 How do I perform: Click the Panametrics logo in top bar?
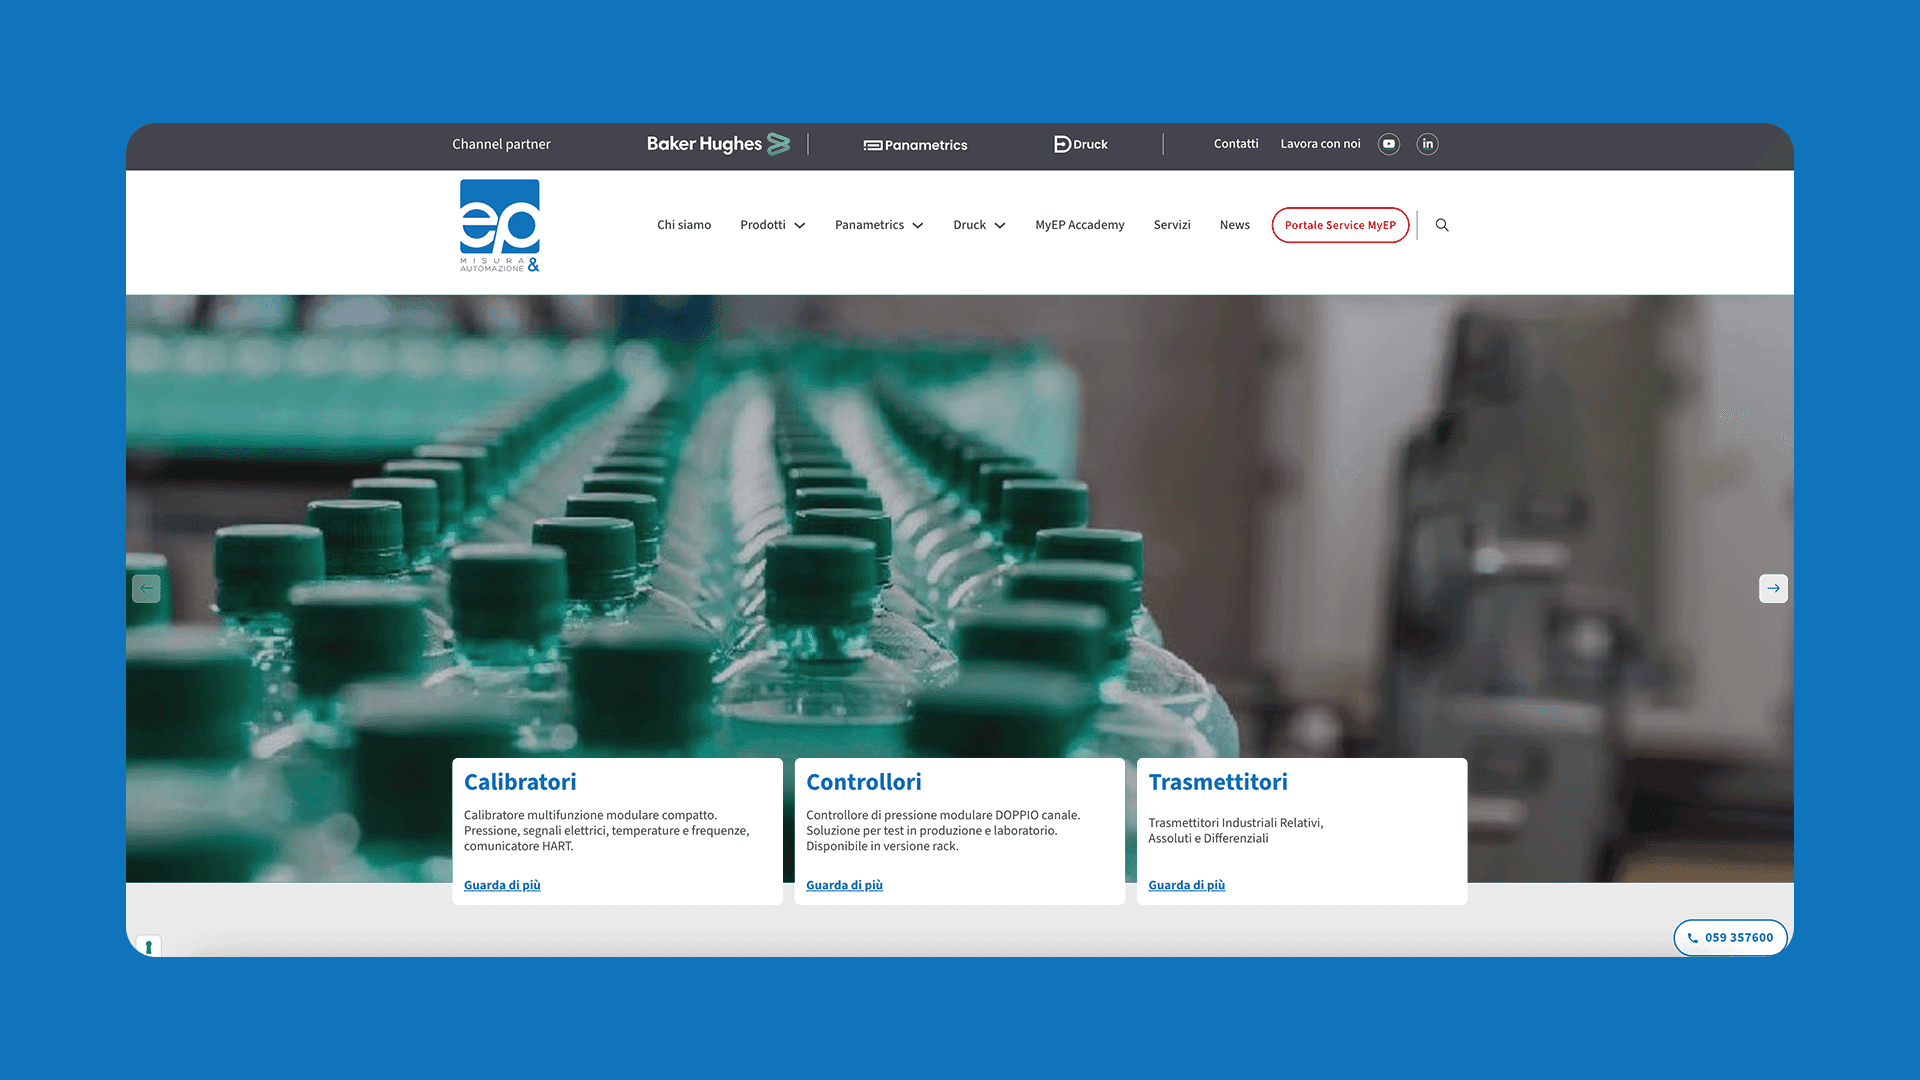[x=915, y=145]
